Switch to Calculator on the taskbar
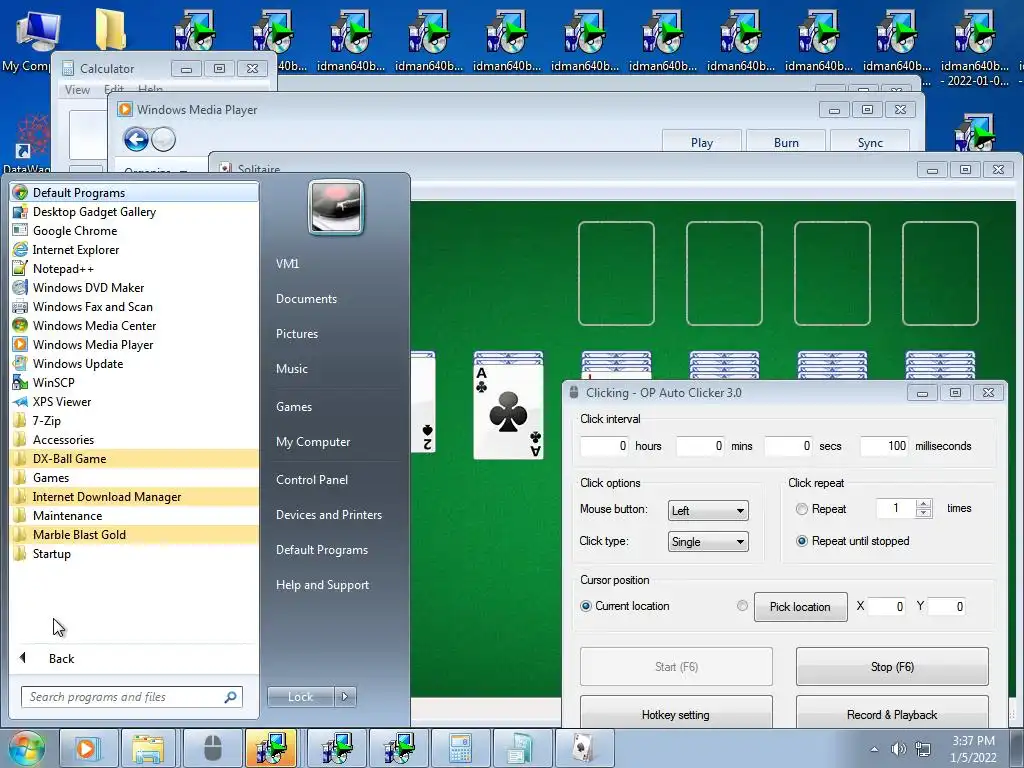This screenshot has height=768, width=1024. click(x=460, y=748)
